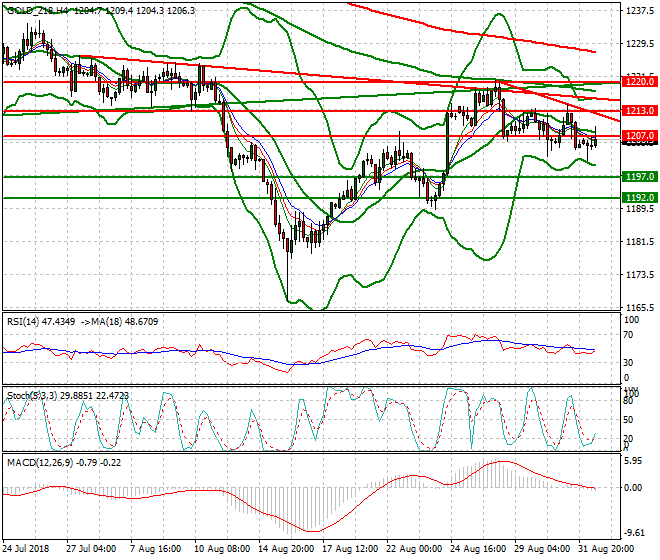This screenshot has height=560, width=660.
Task: Select the 1220.0 red resistance level label
Action: (x=638, y=82)
